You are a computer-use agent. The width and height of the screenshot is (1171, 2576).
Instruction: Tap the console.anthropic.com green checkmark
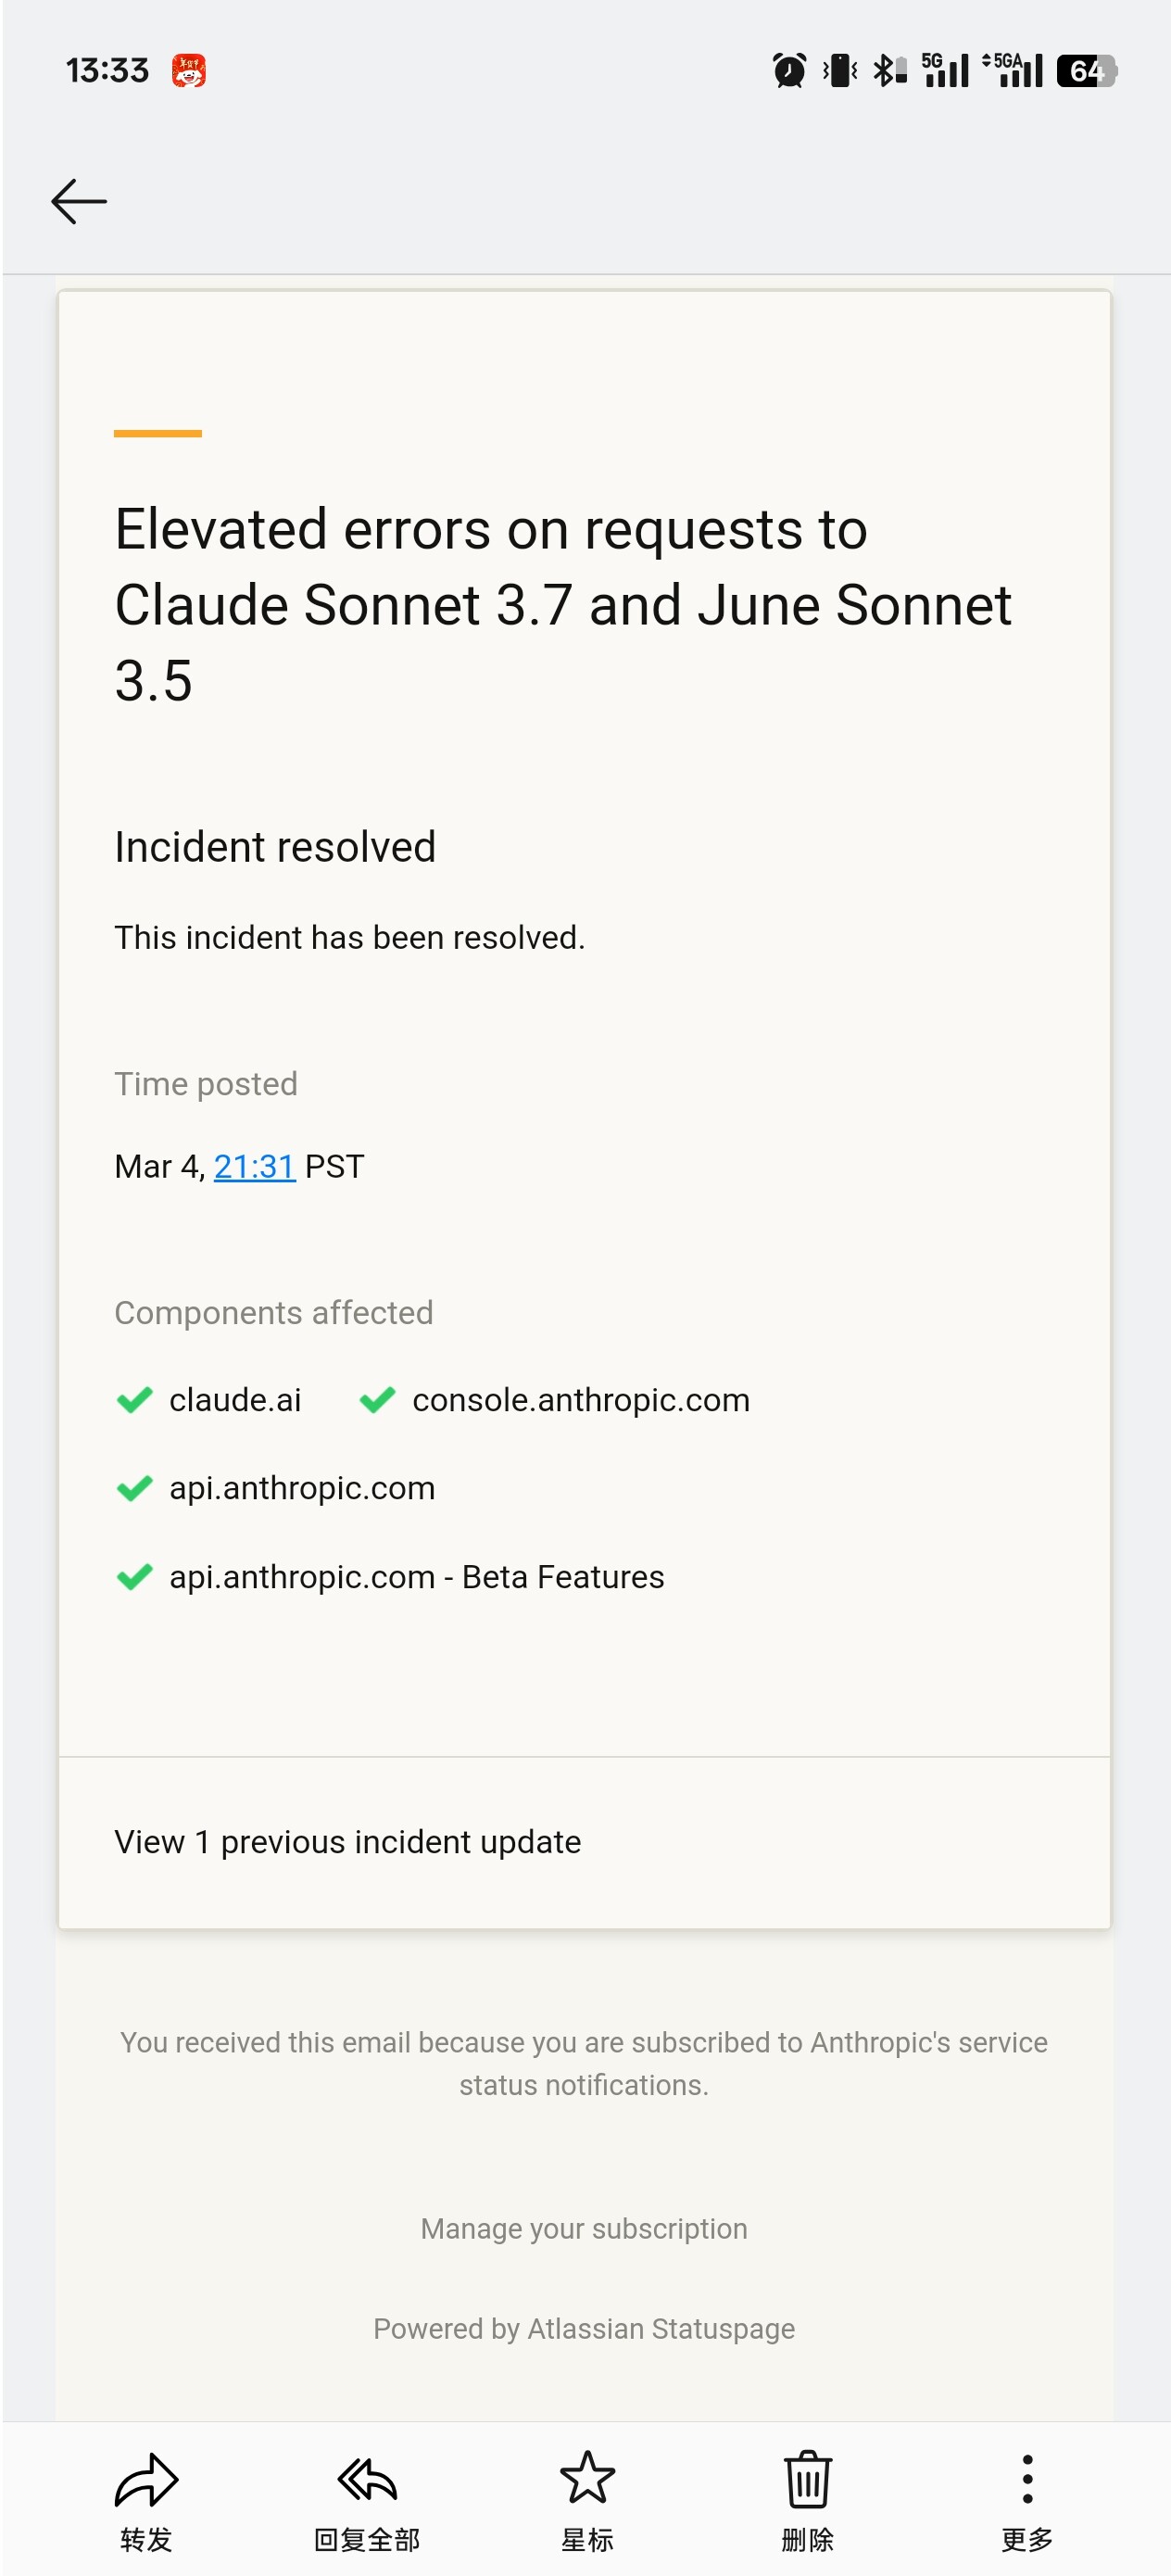(x=377, y=1400)
